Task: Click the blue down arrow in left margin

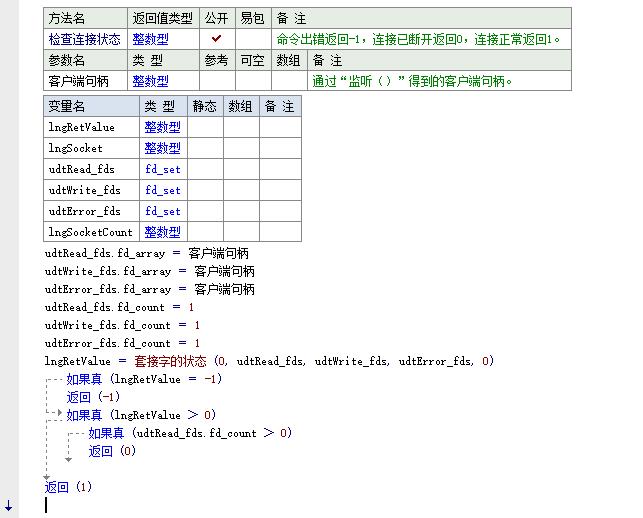Action: 9,505
